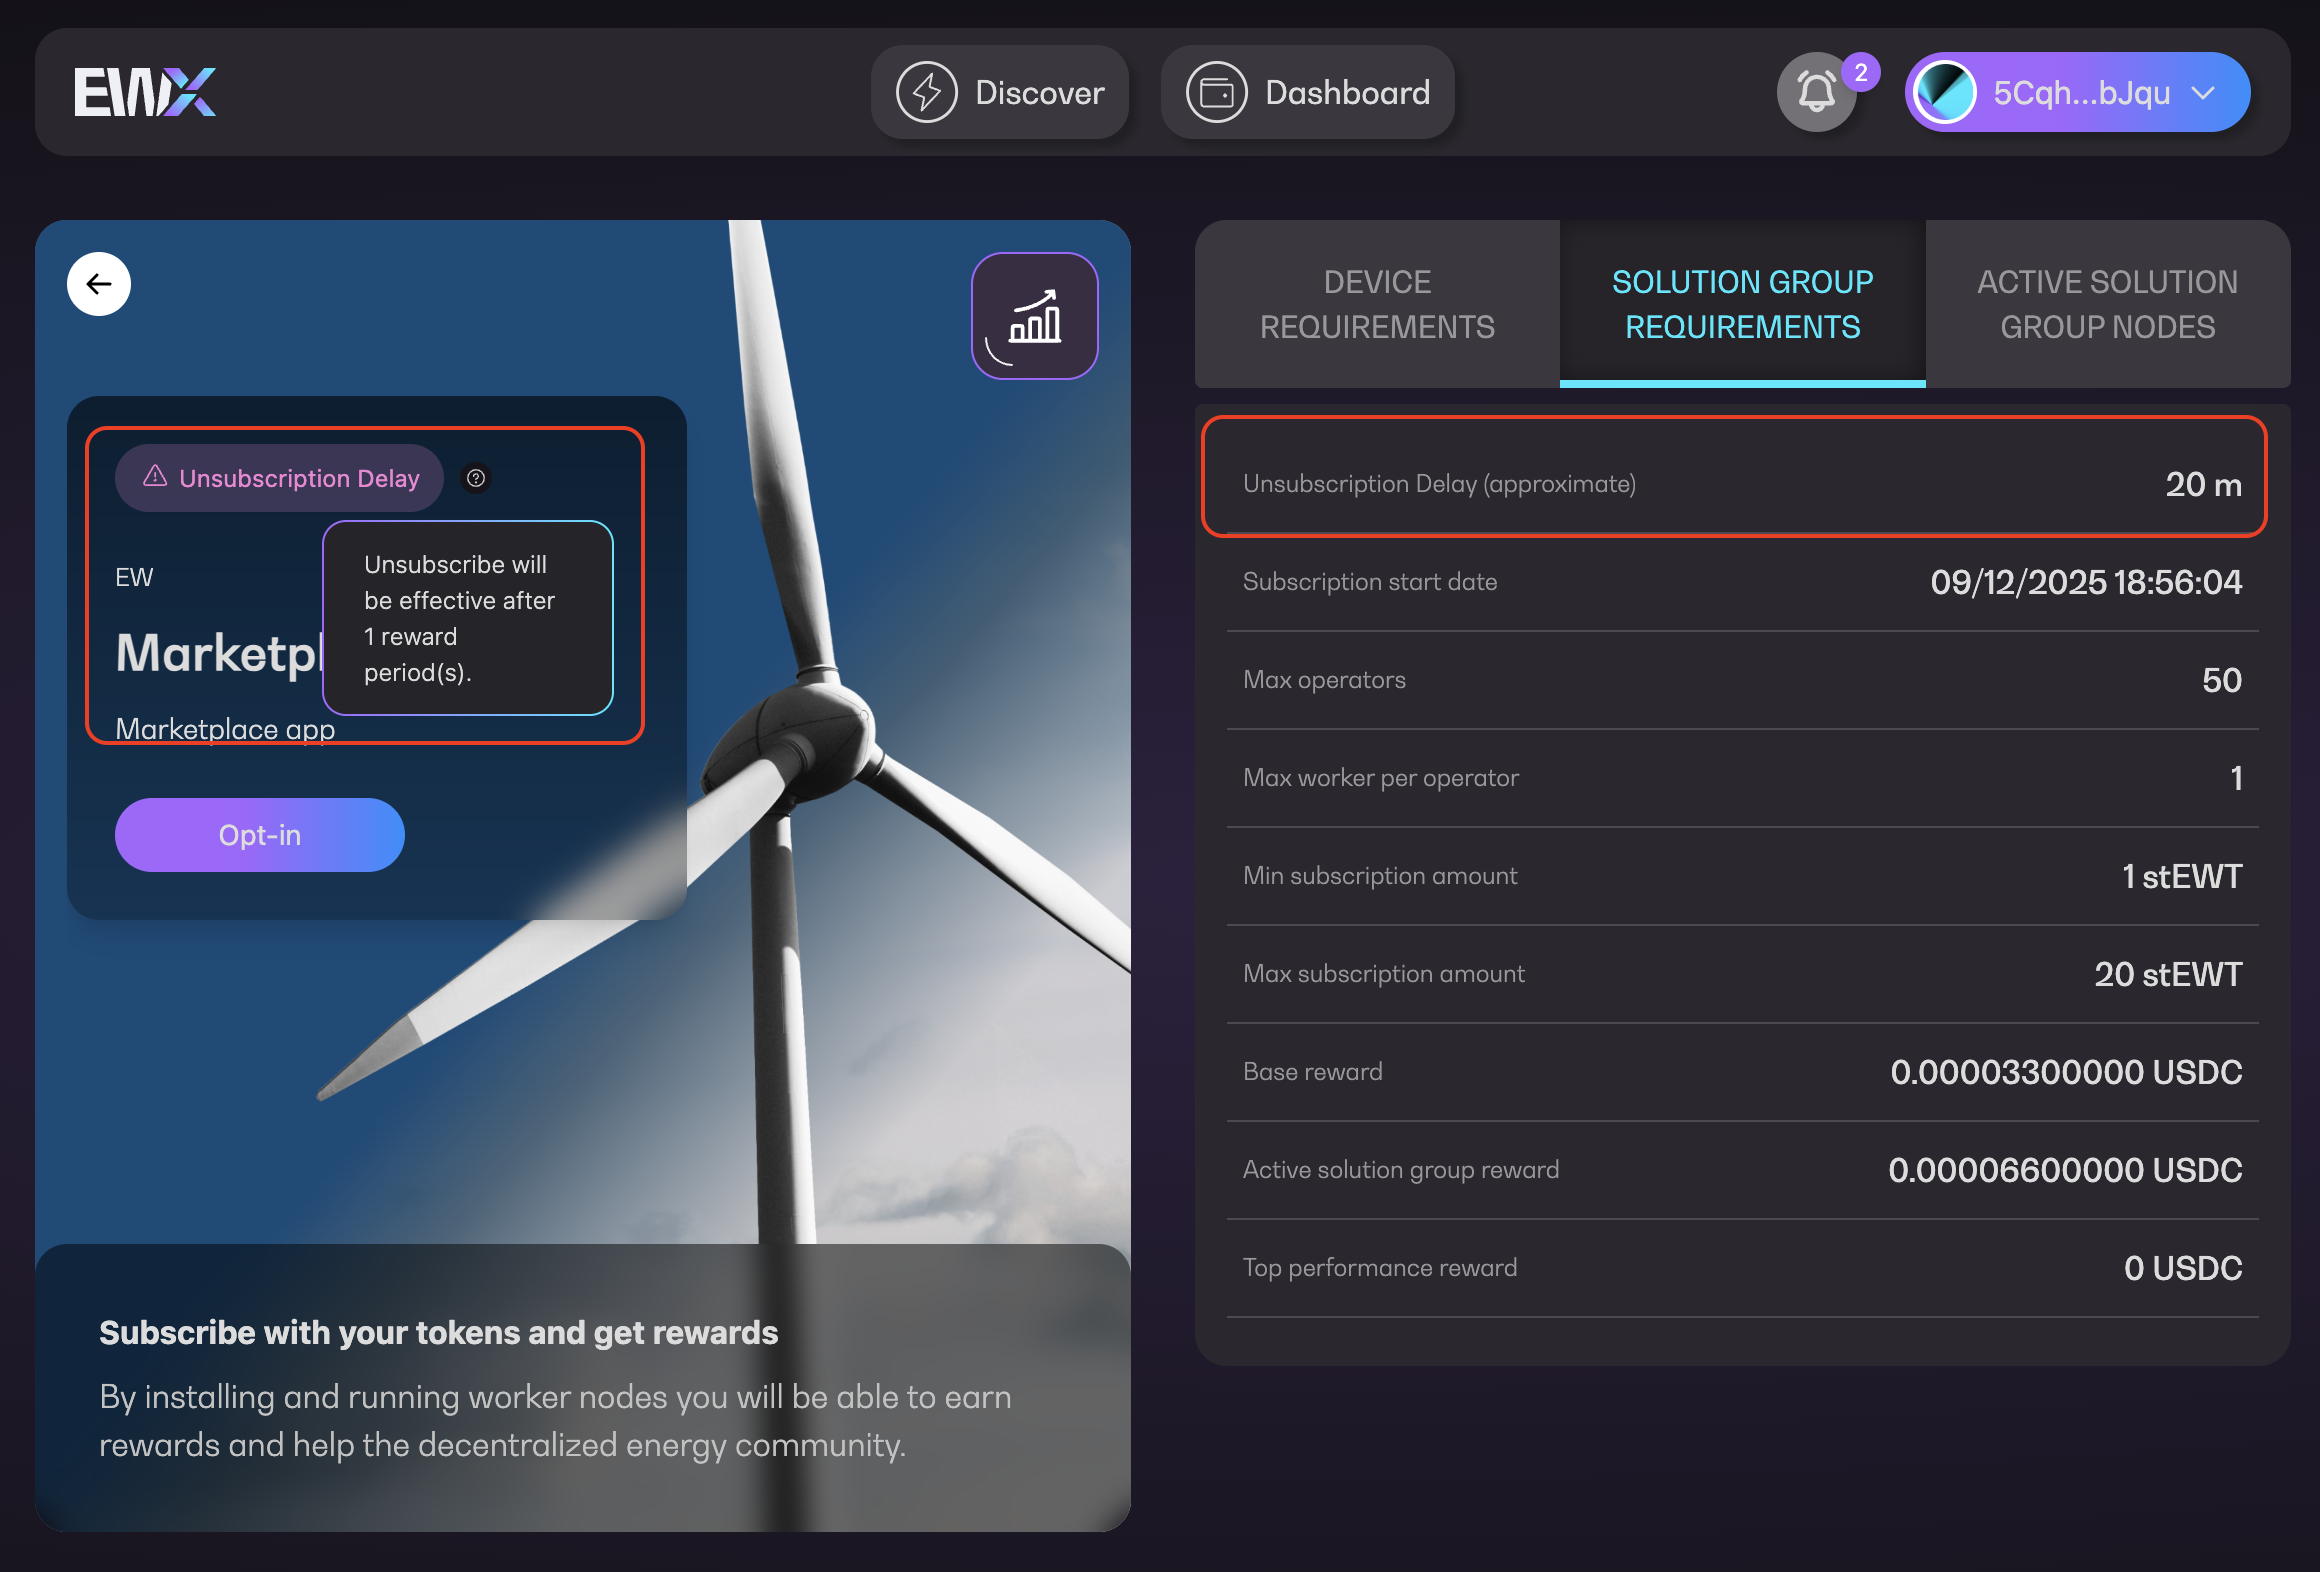Click the warning triangle in delay badge
The height and width of the screenshot is (1572, 2320).
click(155, 476)
